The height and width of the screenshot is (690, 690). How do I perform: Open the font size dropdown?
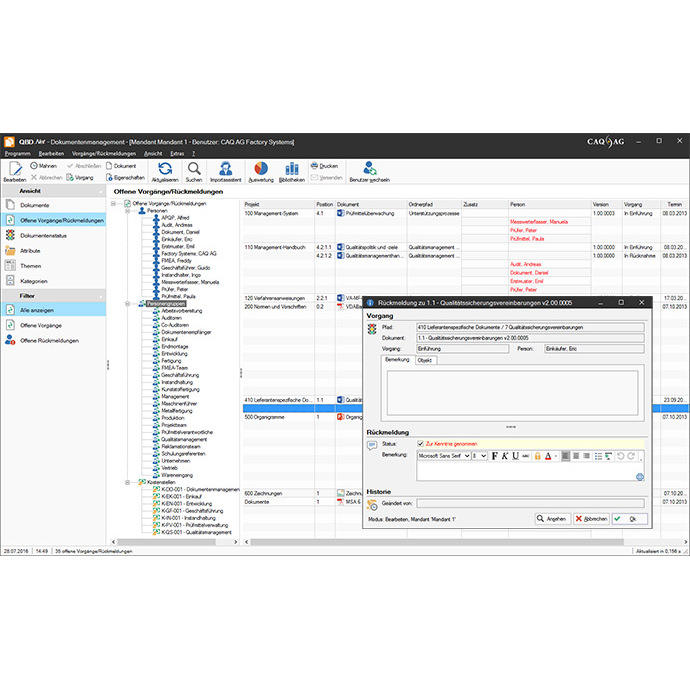coord(483,456)
